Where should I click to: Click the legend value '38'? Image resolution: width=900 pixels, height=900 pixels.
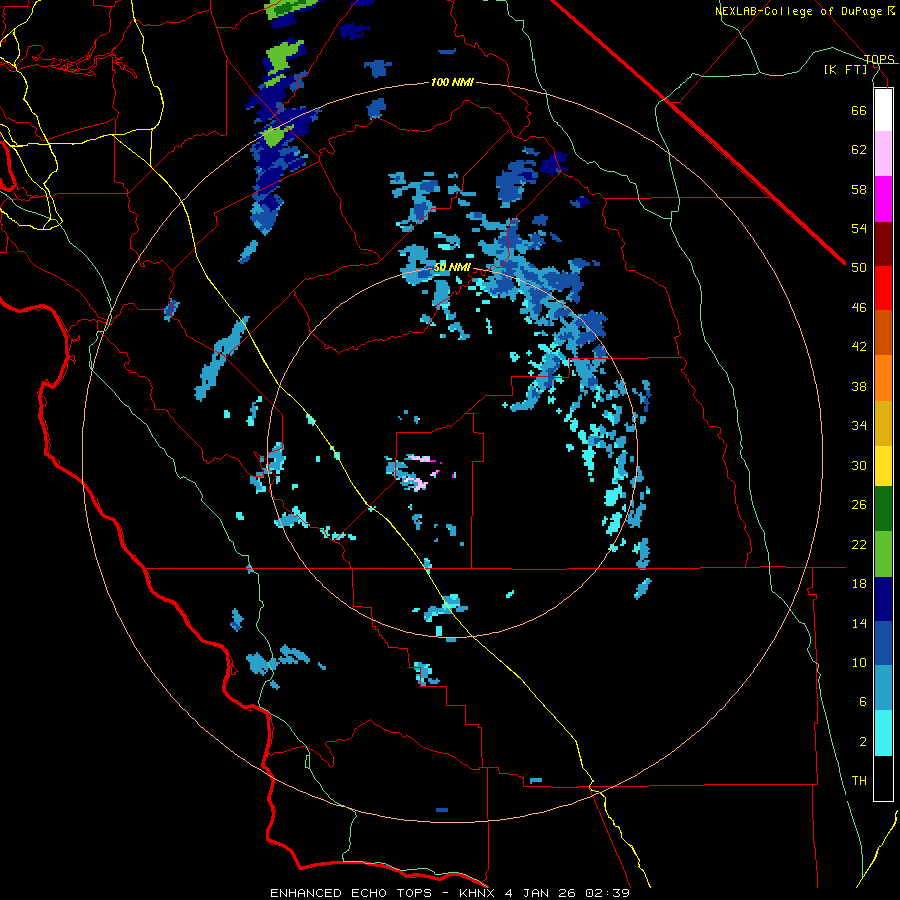pos(859,386)
